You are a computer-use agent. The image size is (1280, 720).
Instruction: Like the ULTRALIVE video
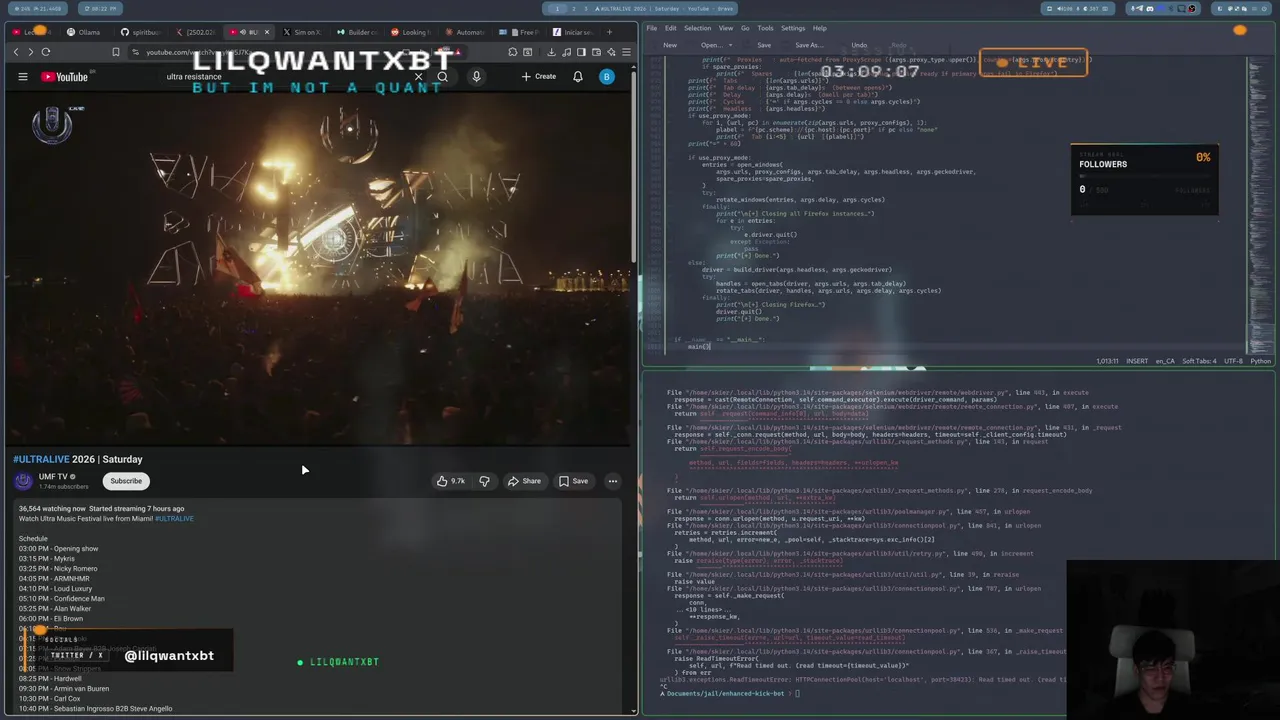450,481
